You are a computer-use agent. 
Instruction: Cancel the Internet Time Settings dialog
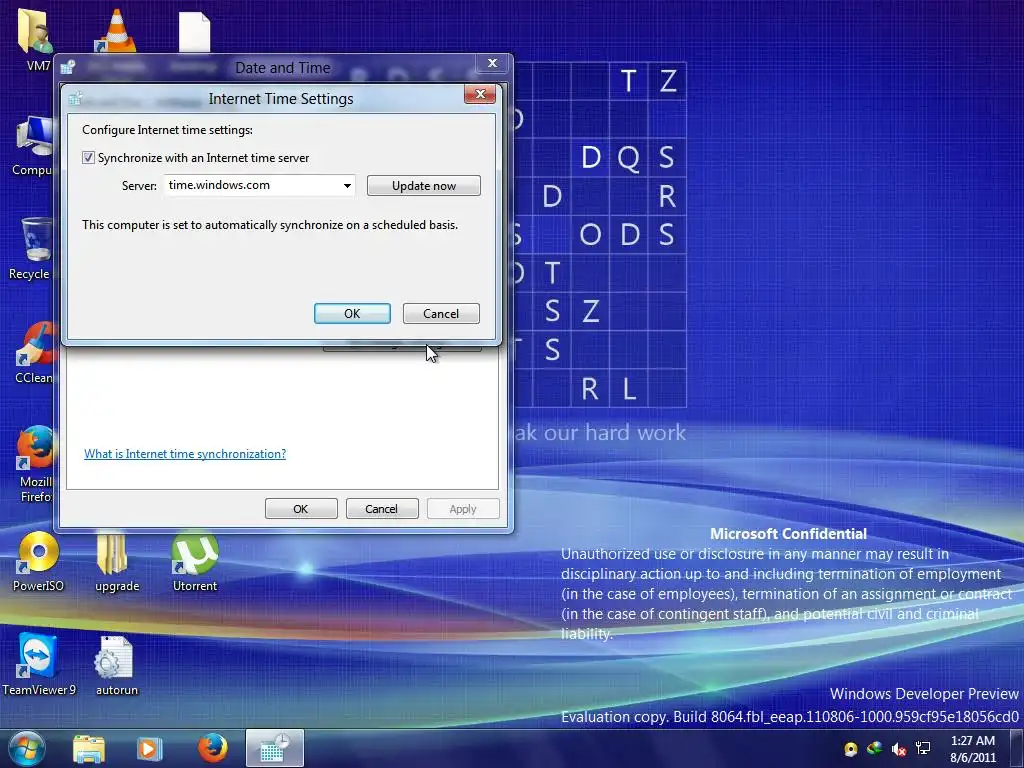click(441, 313)
